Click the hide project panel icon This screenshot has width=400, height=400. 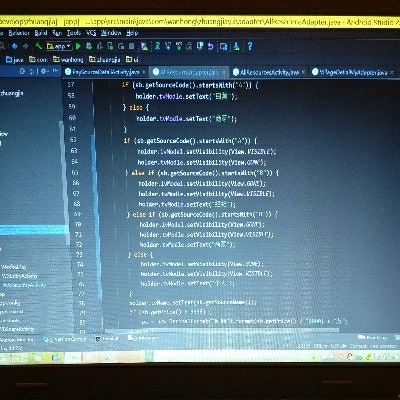click(x=55, y=71)
